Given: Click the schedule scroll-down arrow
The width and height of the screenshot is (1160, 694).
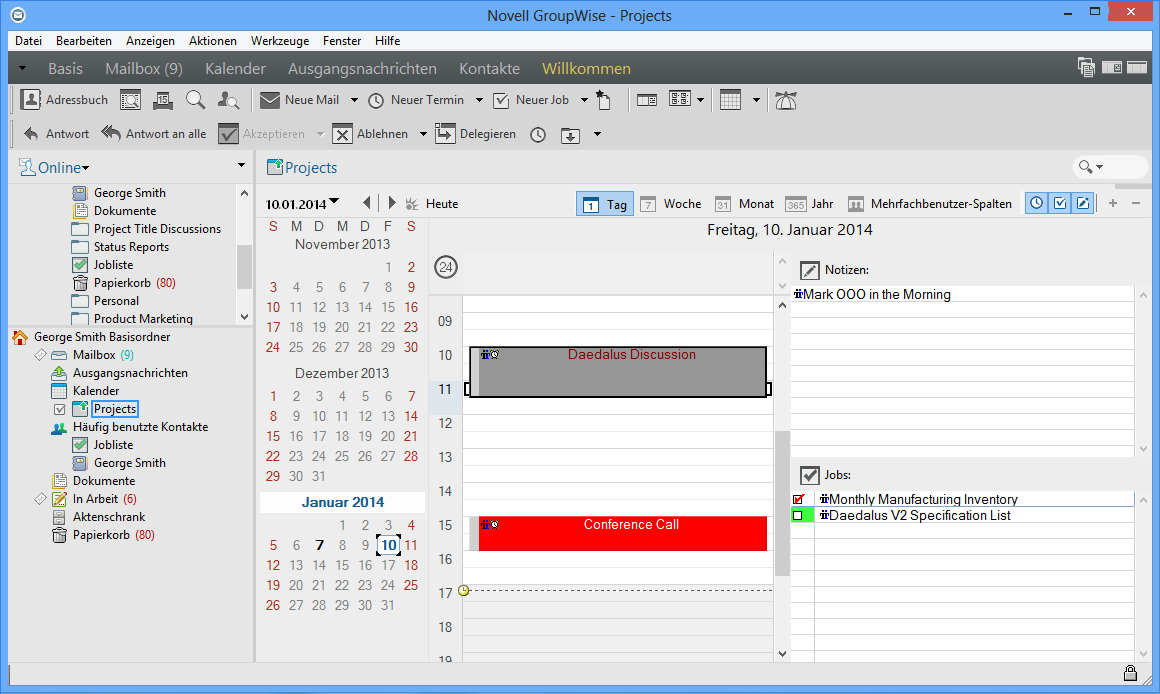Looking at the screenshot, I should click(x=782, y=654).
